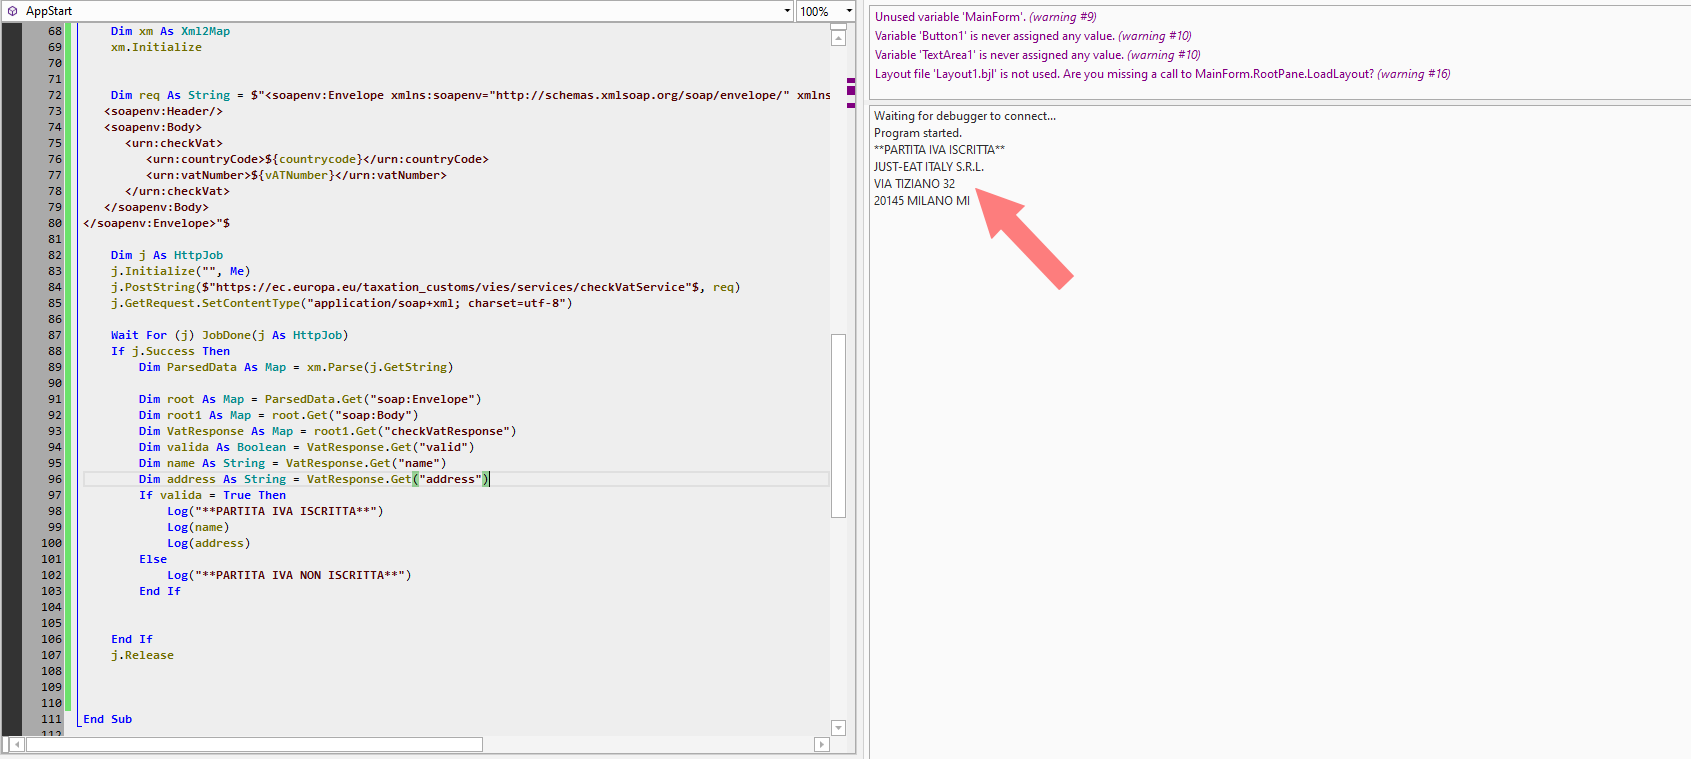
Task: Click the "Program started." log entry
Action: click(918, 133)
